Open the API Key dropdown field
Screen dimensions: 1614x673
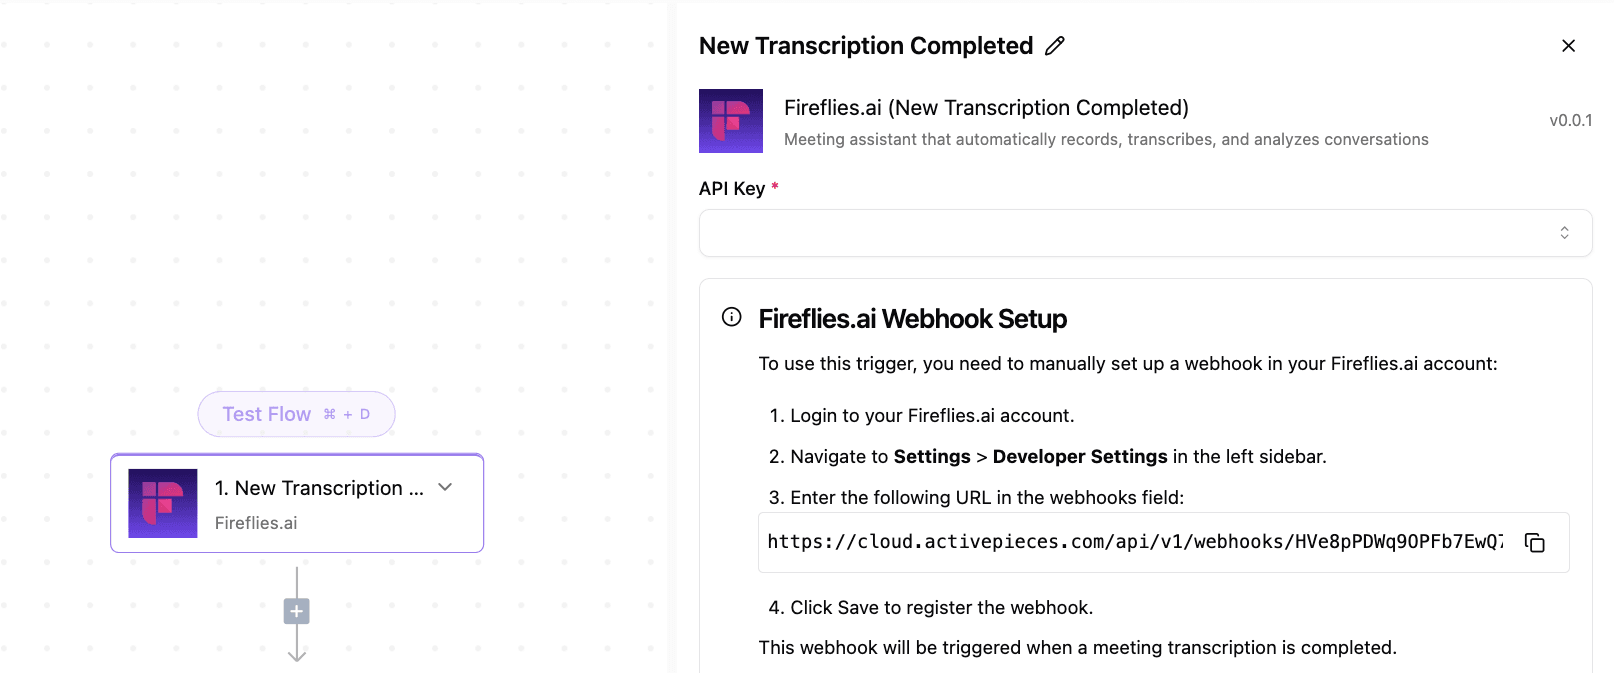pyautogui.click(x=1145, y=233)
